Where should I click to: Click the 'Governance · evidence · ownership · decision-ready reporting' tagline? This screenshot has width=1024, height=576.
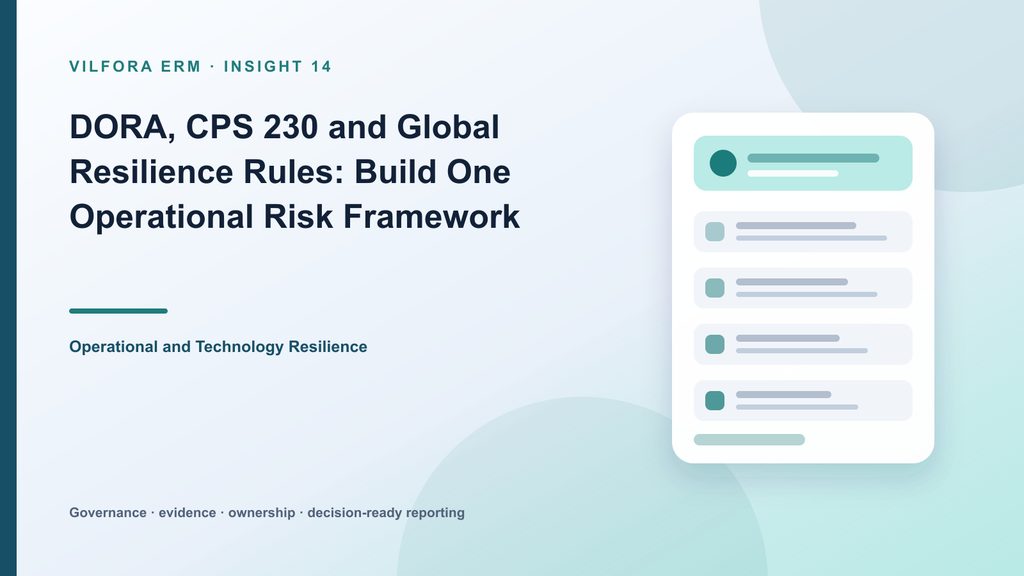tap(267, 513)
